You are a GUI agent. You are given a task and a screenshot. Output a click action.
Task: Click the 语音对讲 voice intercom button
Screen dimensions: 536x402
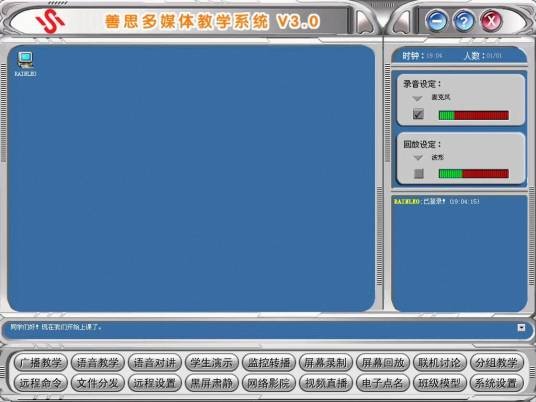tap(155, 362)
